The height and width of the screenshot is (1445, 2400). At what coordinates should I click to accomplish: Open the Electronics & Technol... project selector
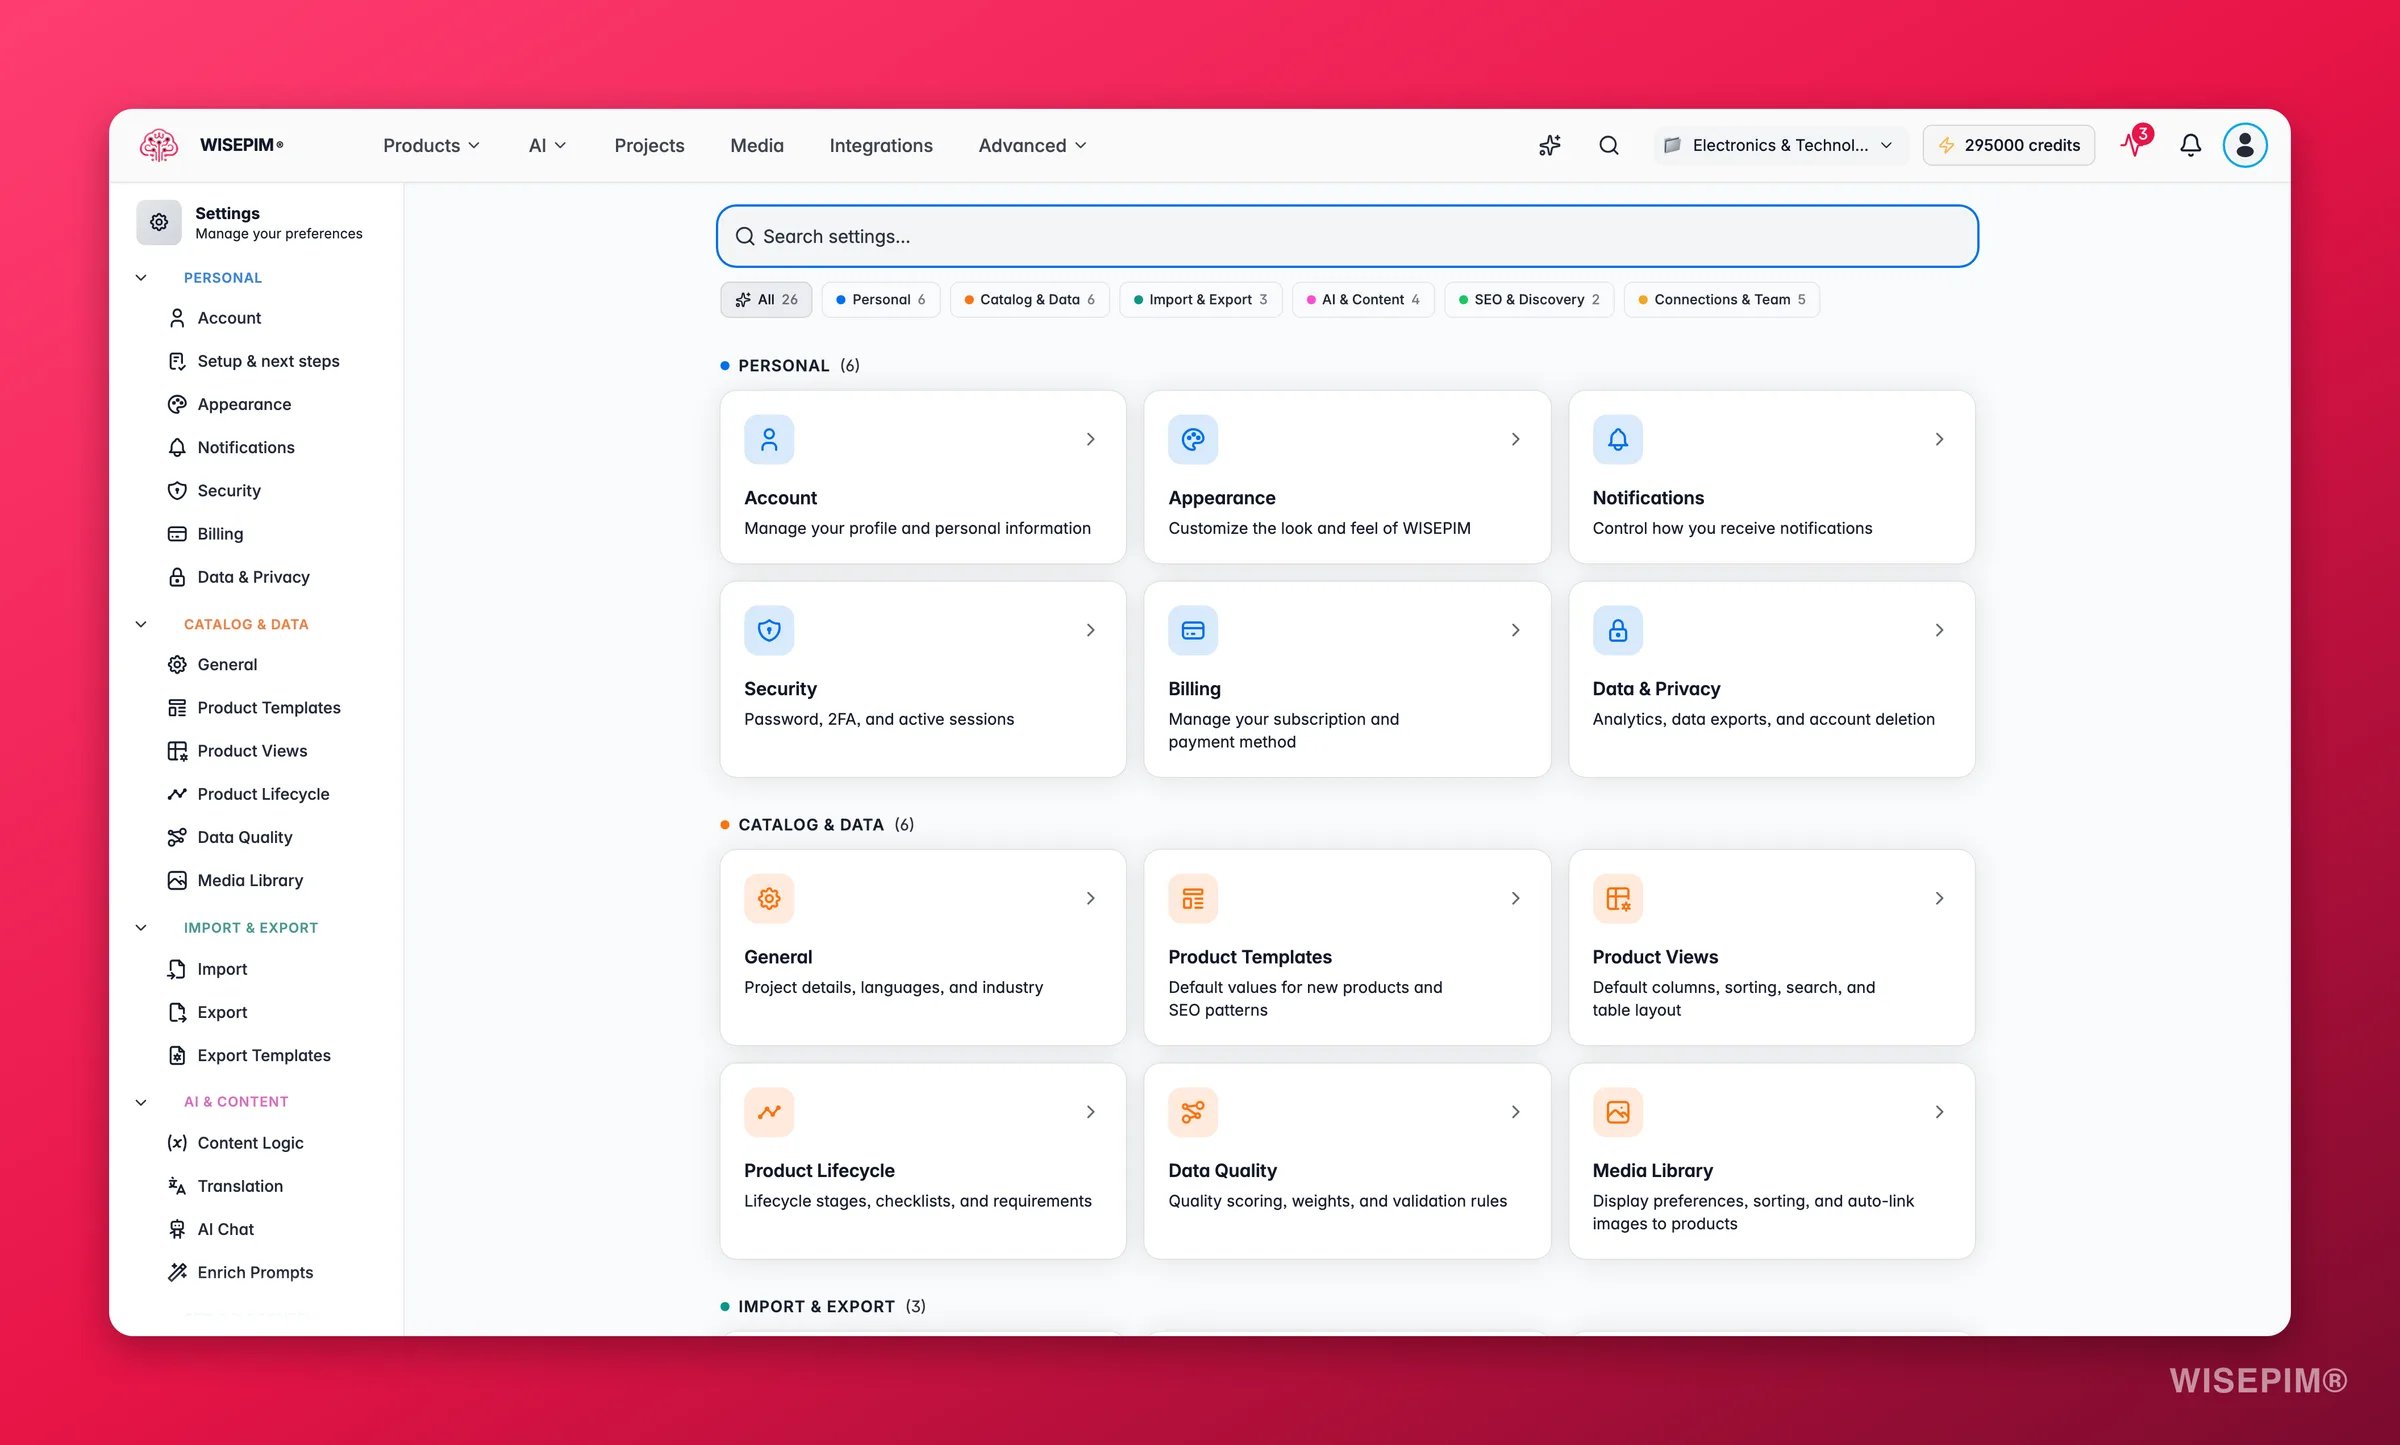(1778, 145)
